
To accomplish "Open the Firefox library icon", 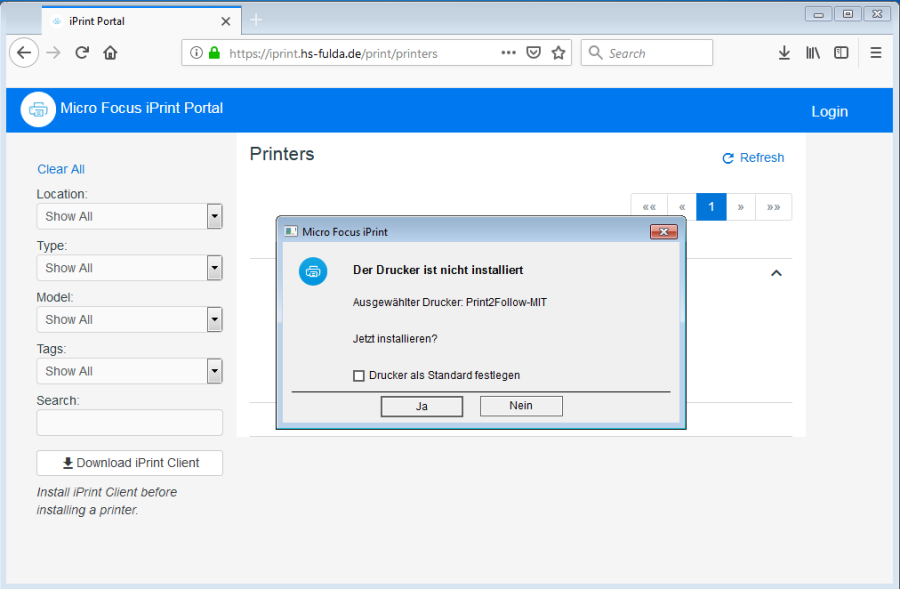I will coord(813,52).
